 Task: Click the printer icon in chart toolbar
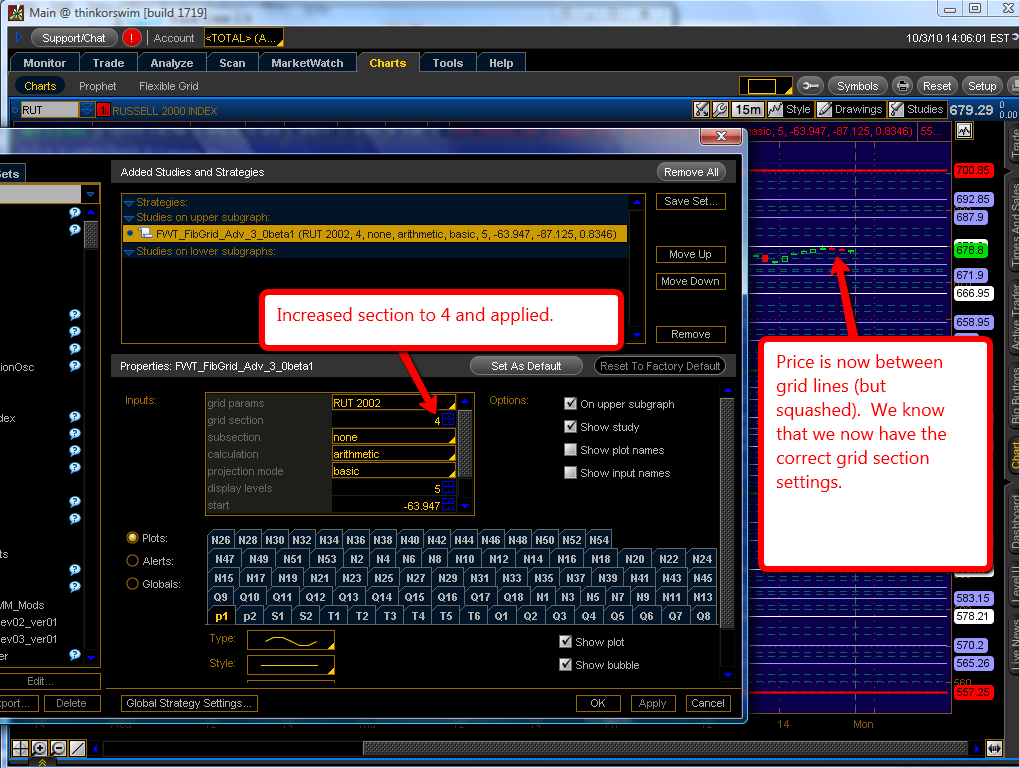pyautogui.click(x=902, y=86)
